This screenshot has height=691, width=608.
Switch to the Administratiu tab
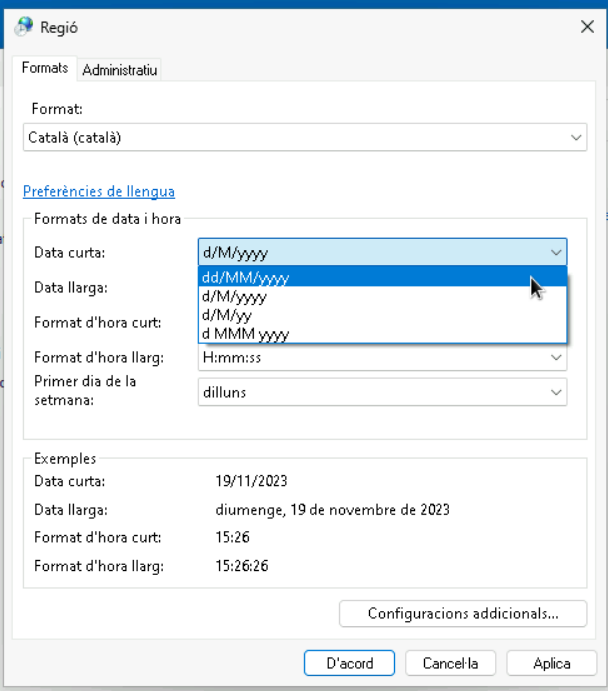[x=120, y=70]
